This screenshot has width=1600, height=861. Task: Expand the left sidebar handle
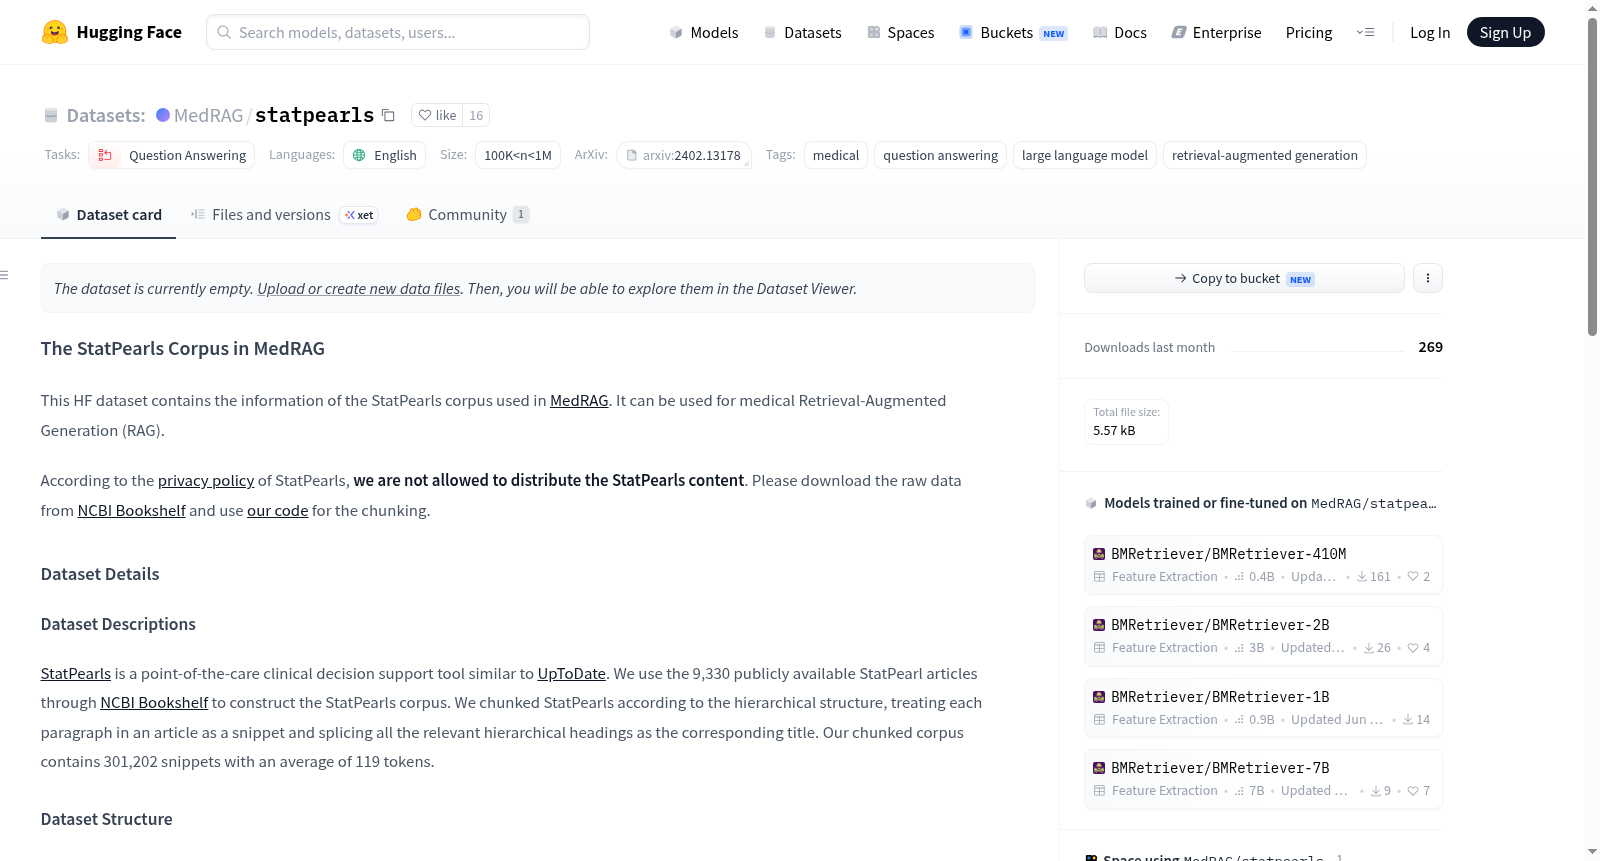point(4,274)
